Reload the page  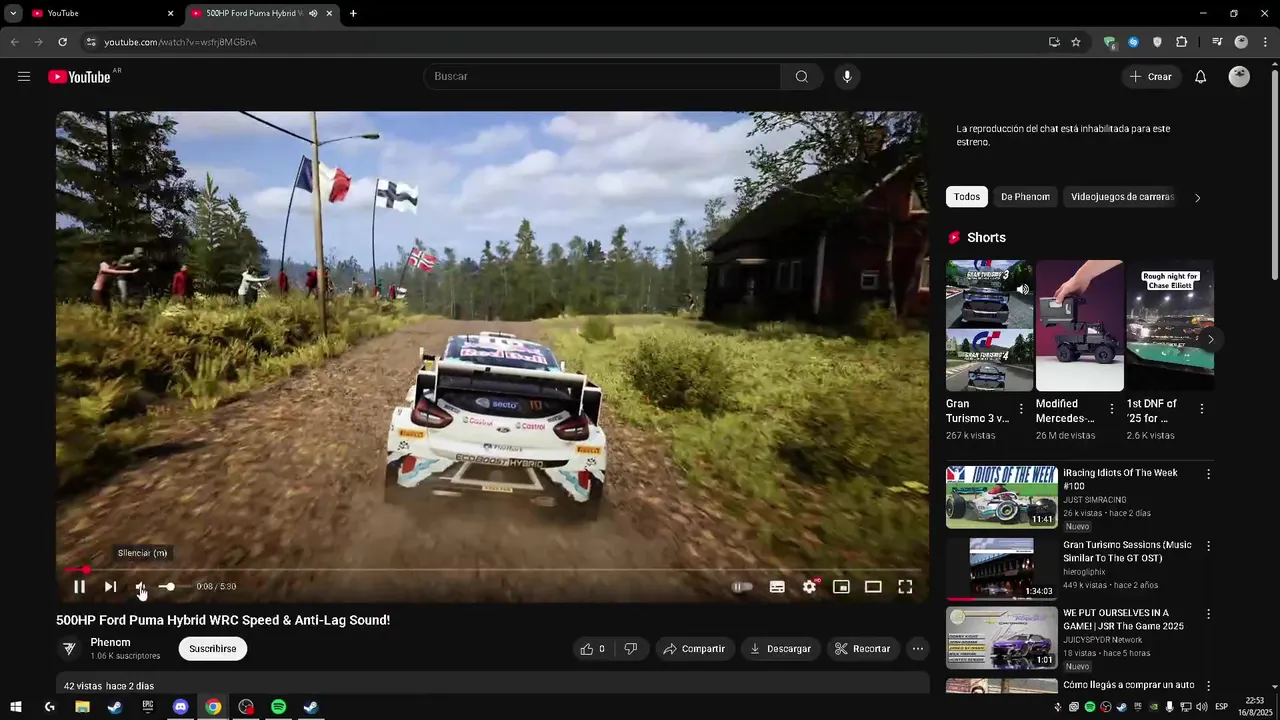point(62,42)
